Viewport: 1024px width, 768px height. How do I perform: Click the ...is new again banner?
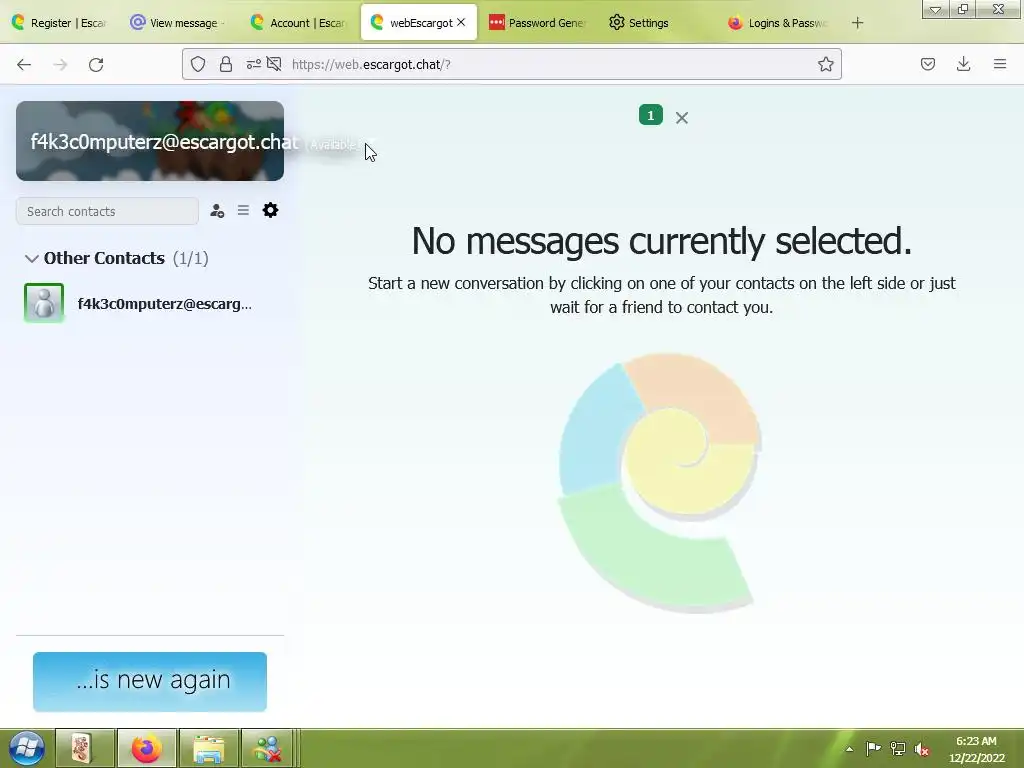(x=150, y=681)
